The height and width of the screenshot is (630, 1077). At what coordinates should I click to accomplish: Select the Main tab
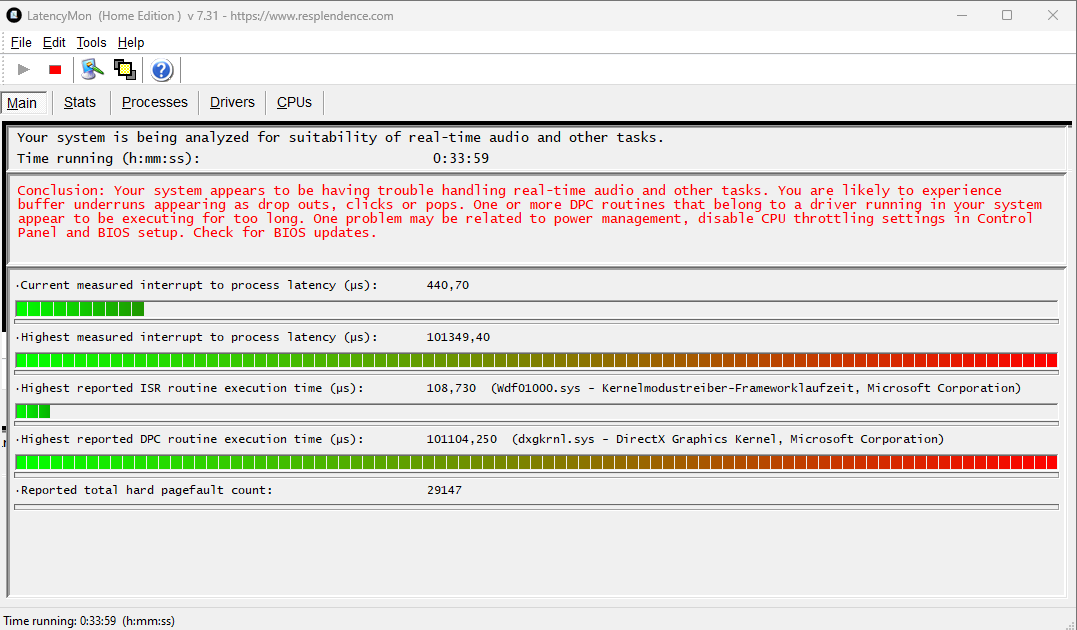click(x=22, y=103)
